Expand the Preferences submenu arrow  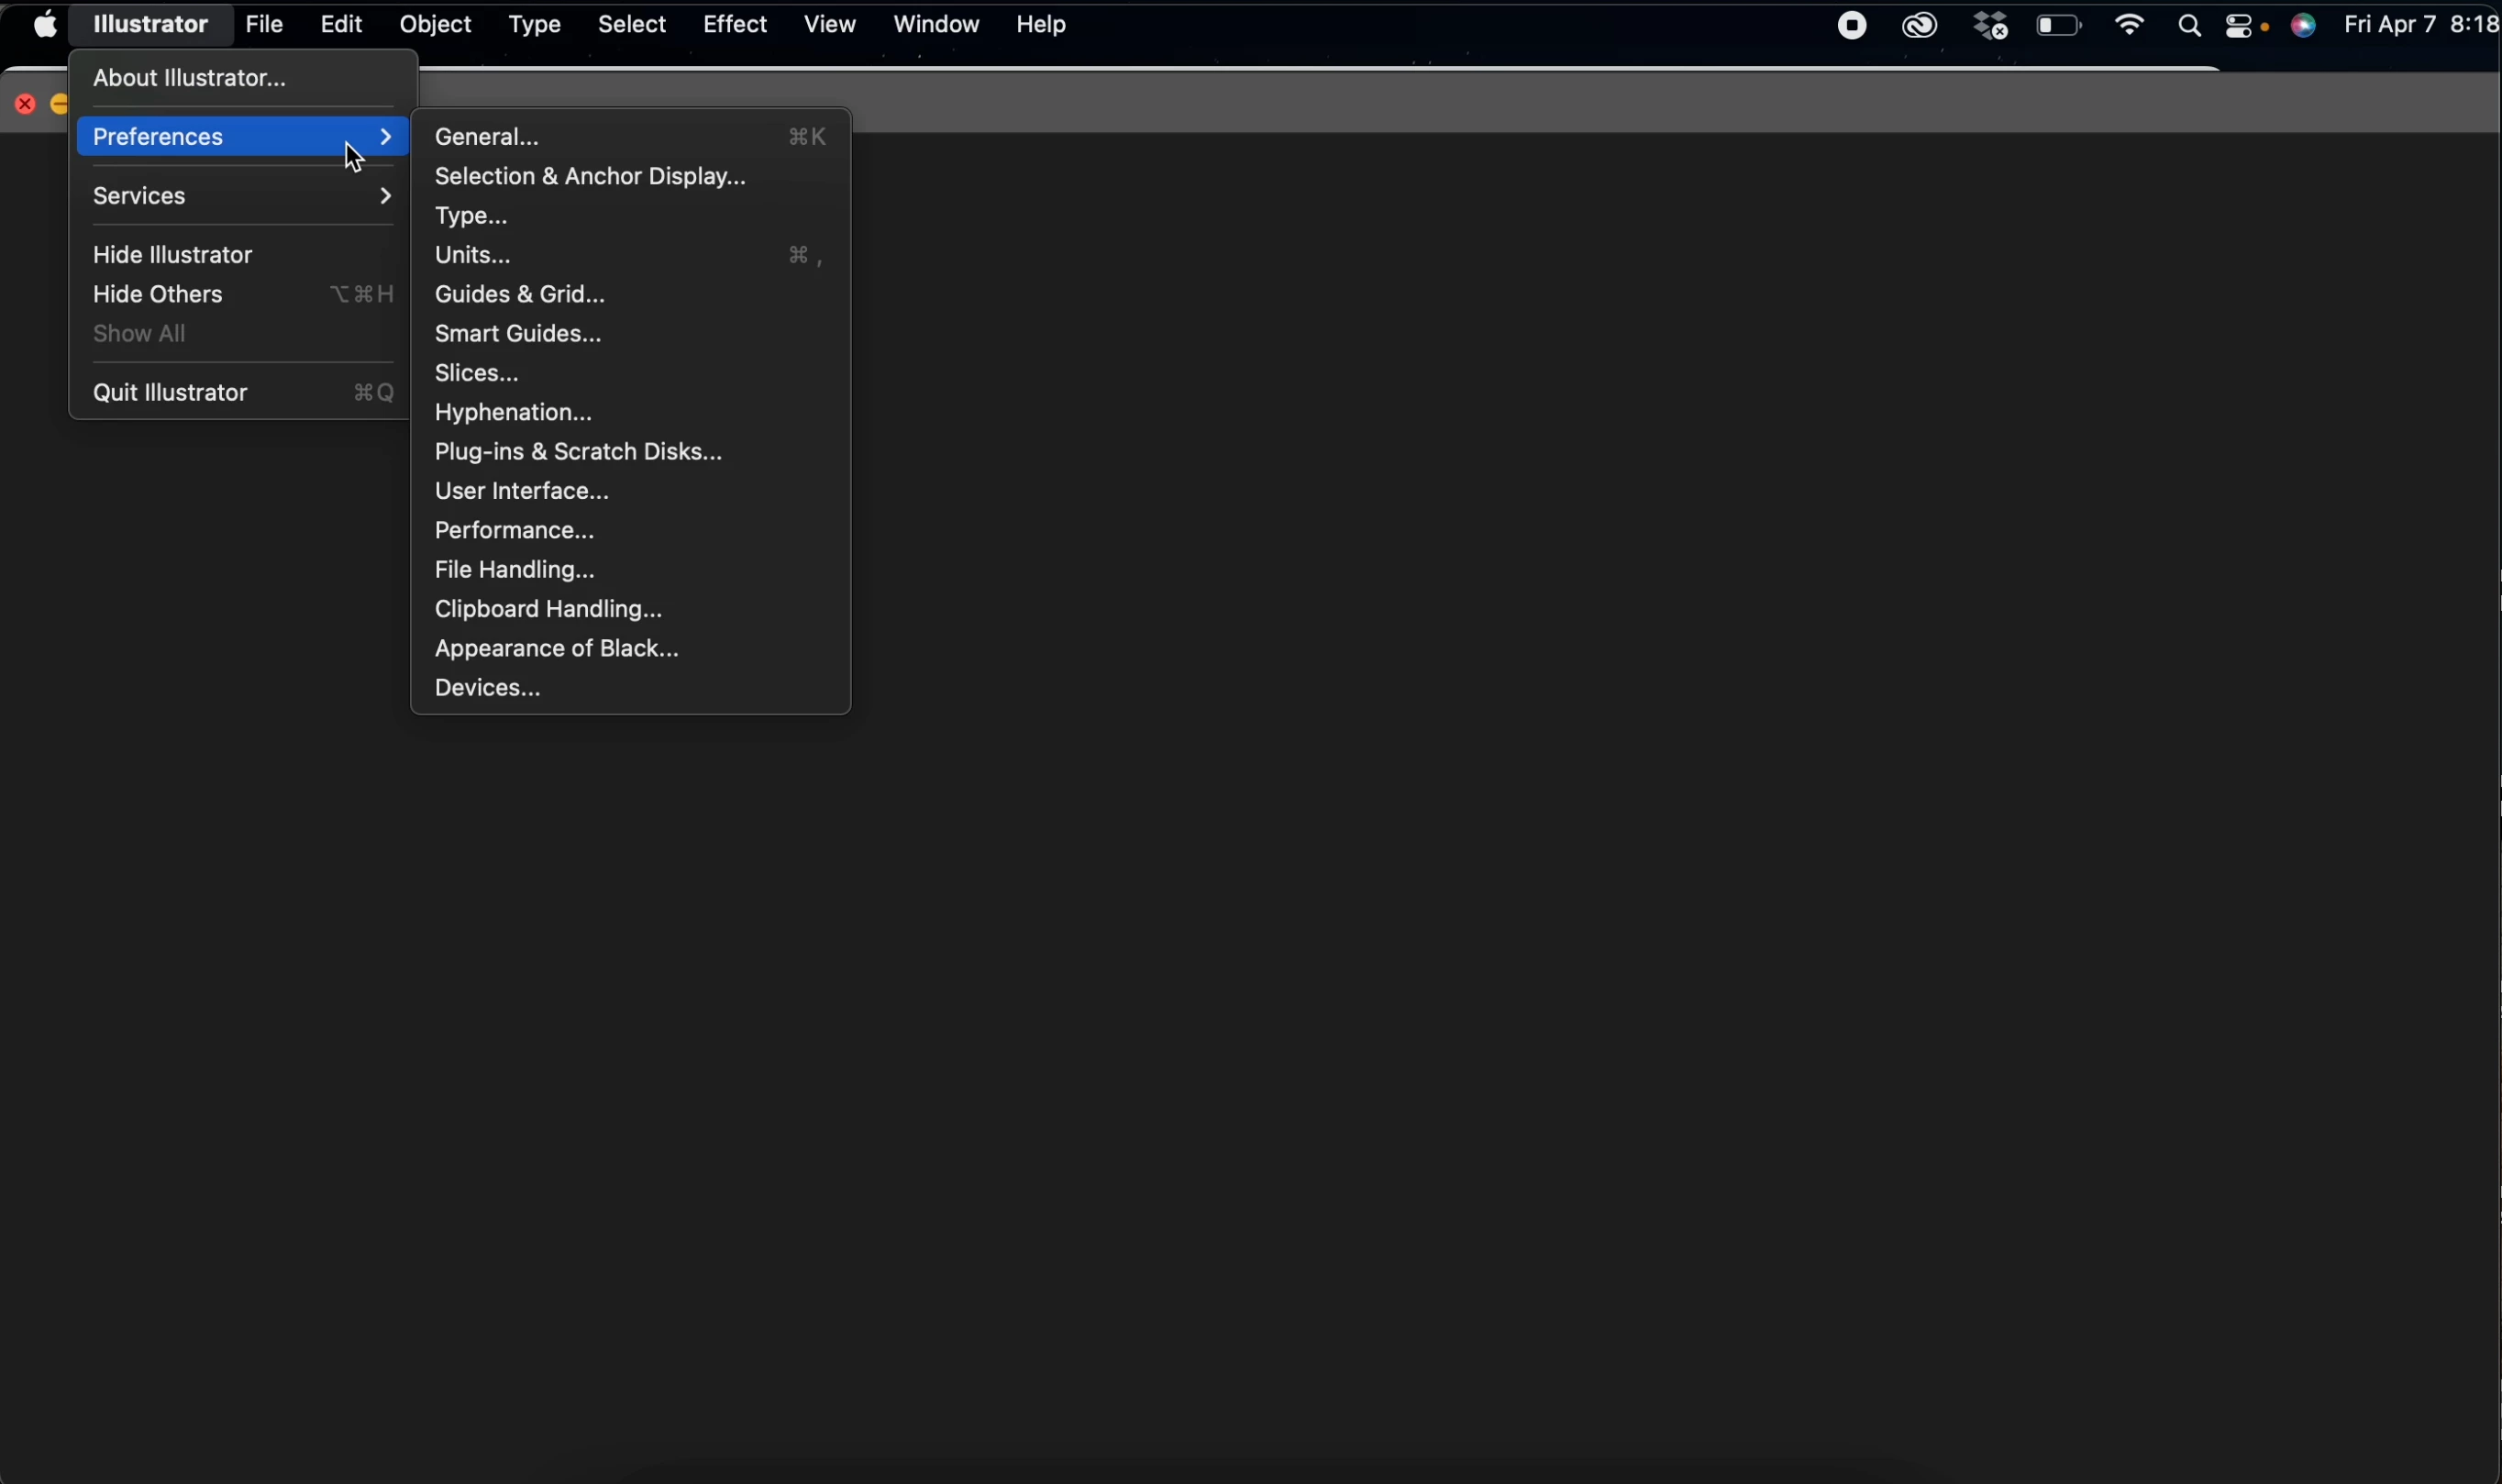click(x=386, y=137)
